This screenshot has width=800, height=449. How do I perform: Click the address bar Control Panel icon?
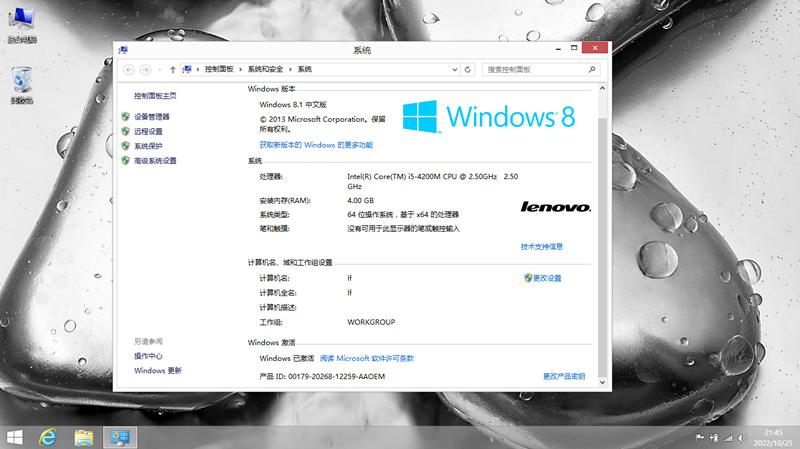[x=187, y=69]
